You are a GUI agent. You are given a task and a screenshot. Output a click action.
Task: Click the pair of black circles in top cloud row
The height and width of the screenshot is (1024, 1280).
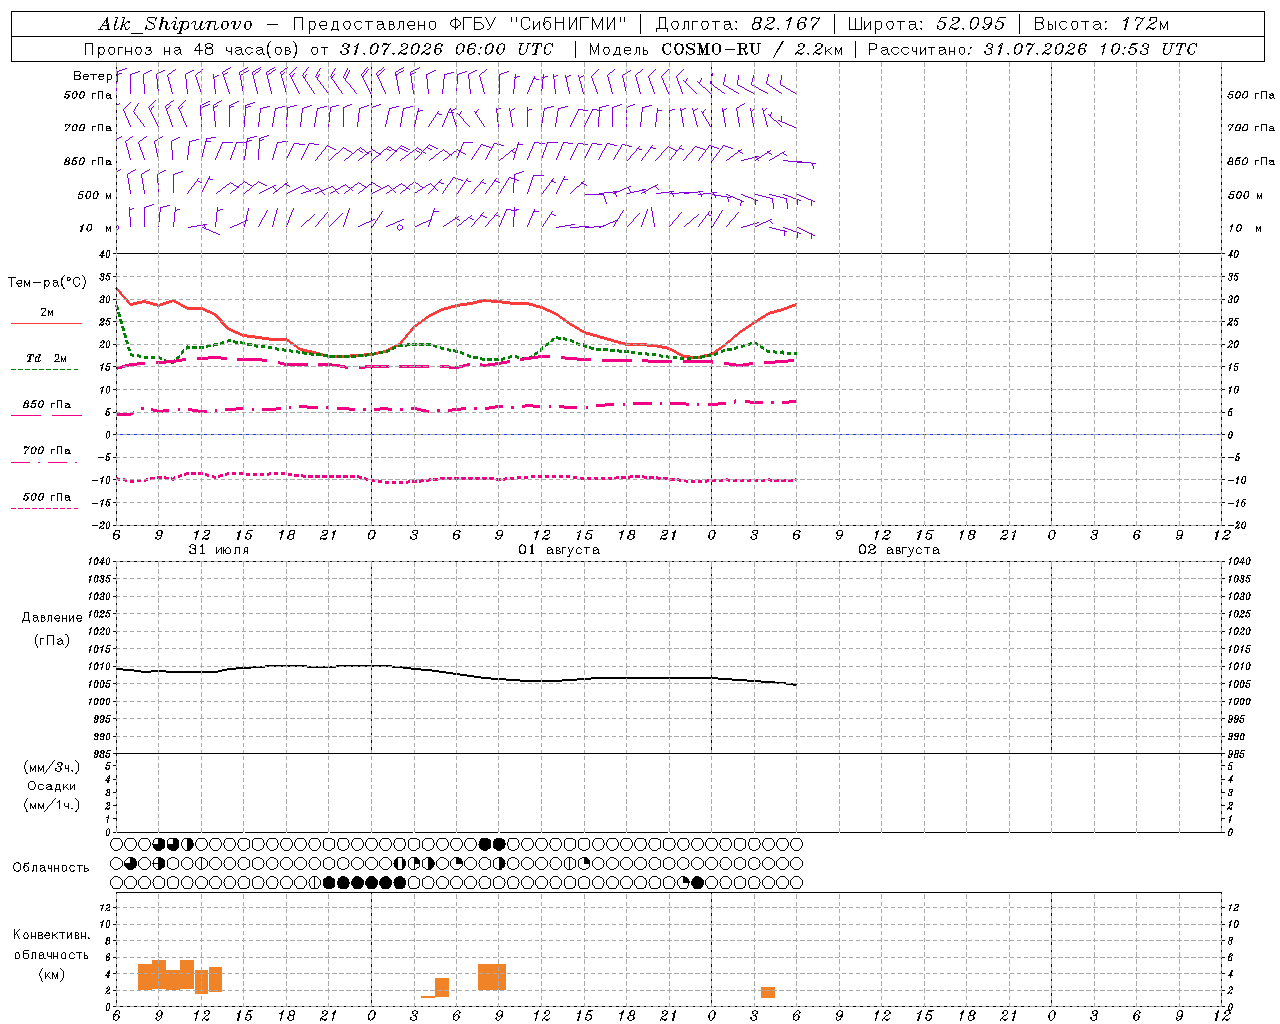[493, 844]
